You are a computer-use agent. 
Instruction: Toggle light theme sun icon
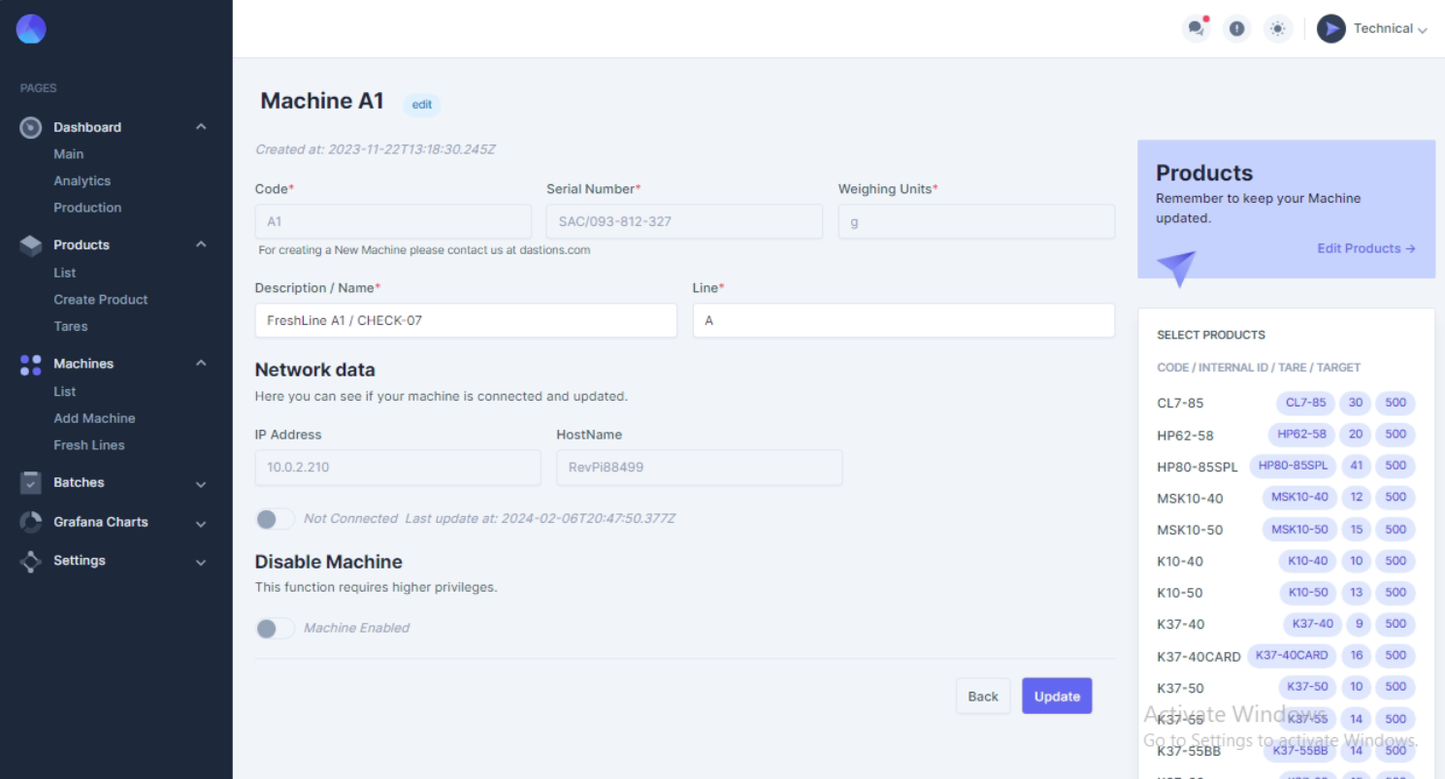[1277, 29]
